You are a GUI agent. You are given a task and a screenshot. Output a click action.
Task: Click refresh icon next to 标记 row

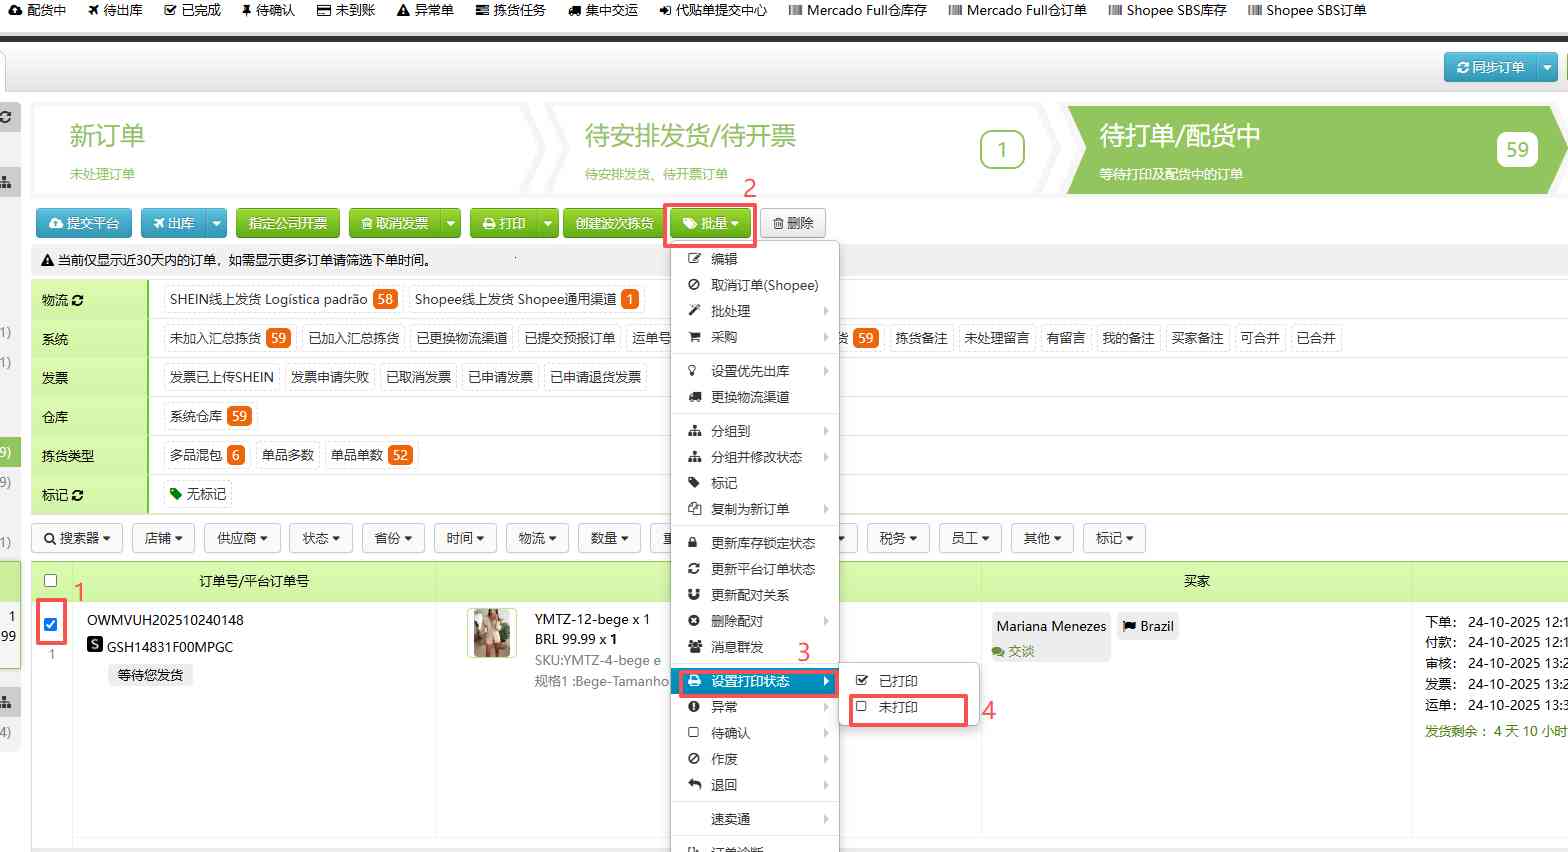tap(78, 495)
